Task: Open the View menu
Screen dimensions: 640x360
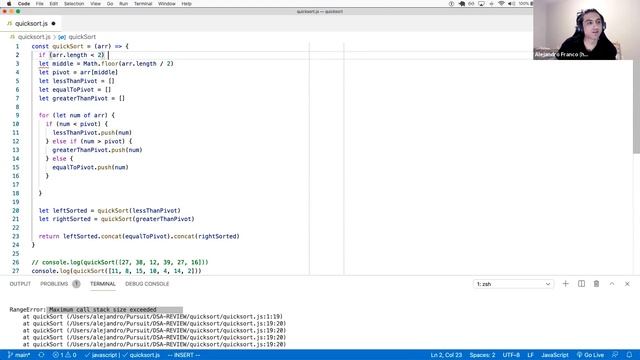Action: [x=96, y=4]
